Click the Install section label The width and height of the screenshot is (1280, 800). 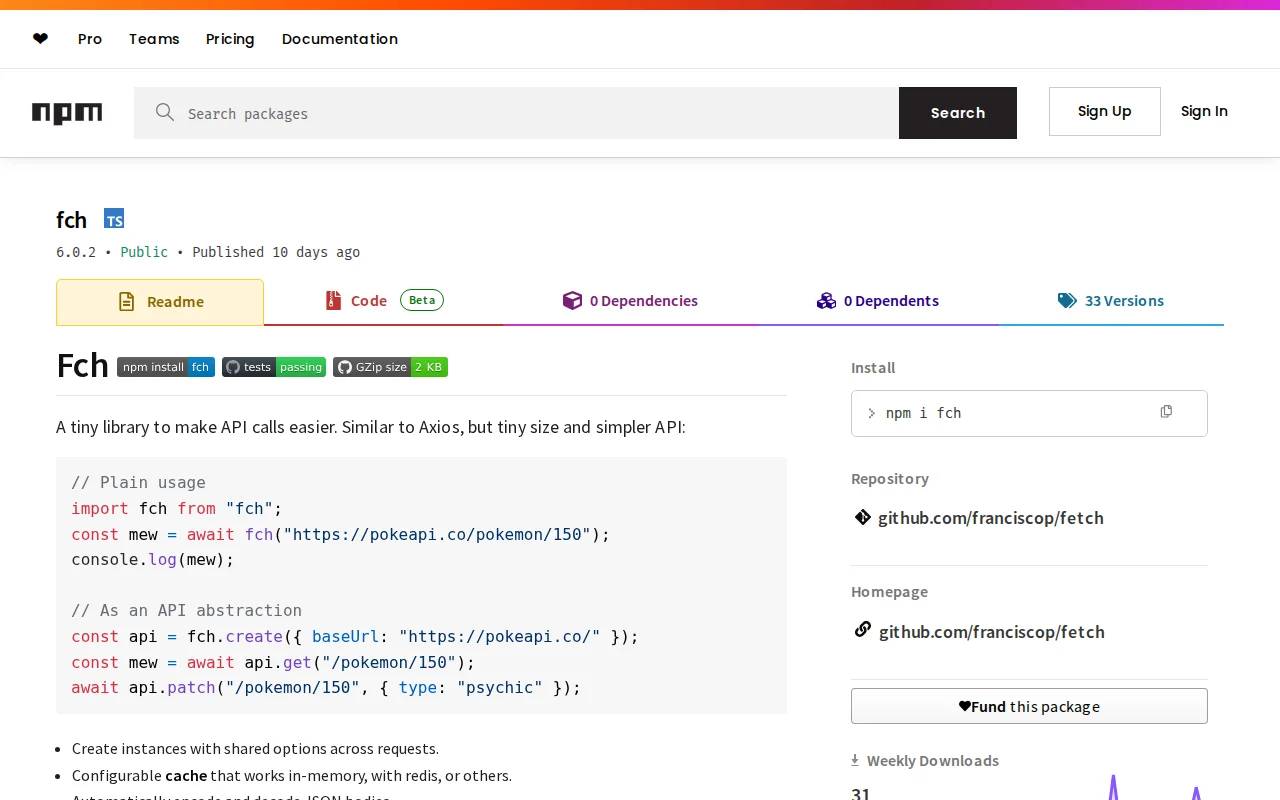pos(873,368)
